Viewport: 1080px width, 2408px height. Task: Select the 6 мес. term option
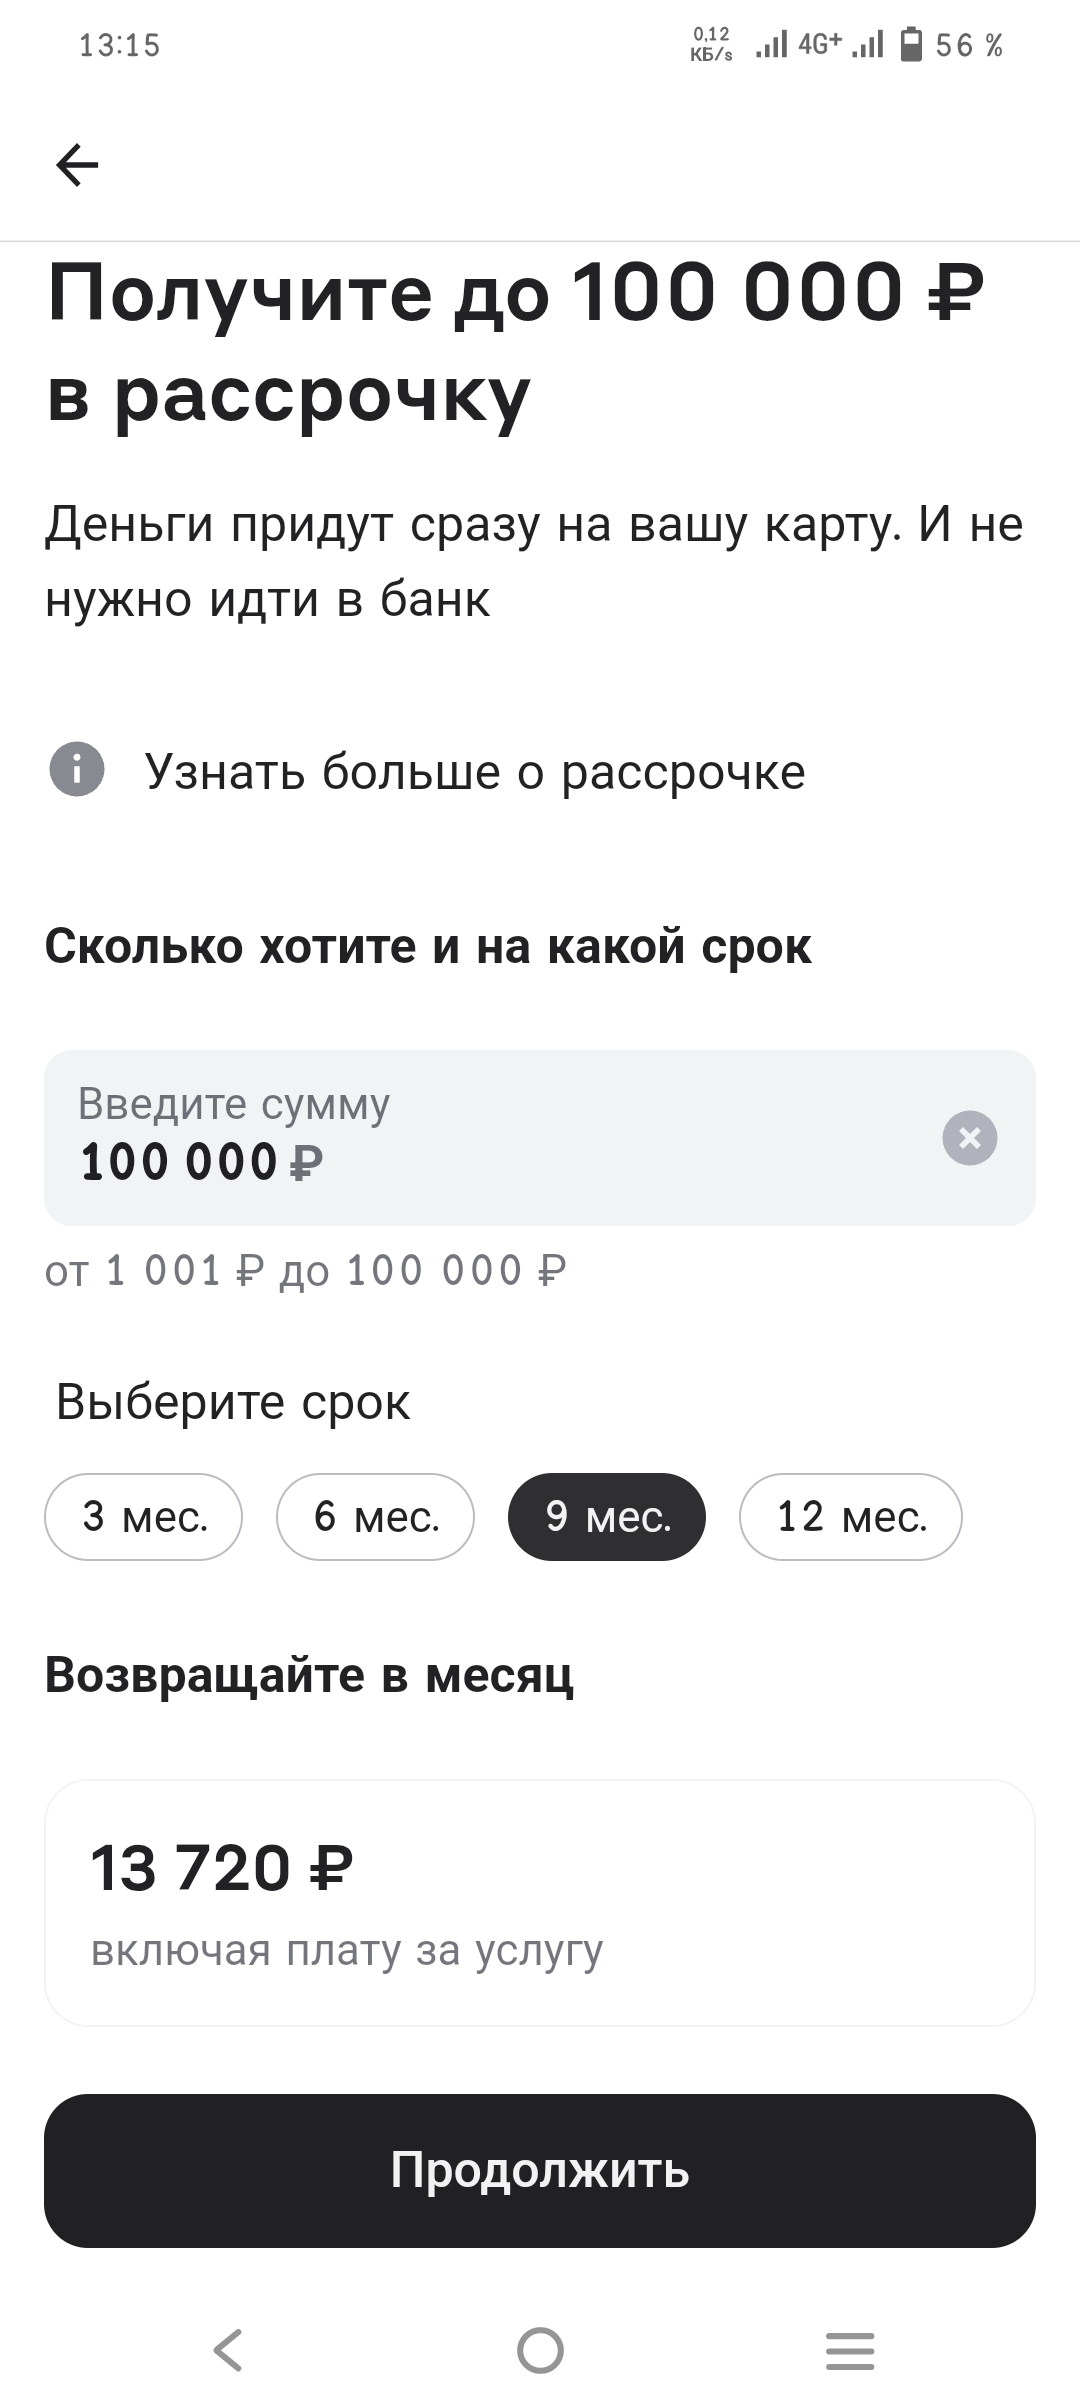376,1517
